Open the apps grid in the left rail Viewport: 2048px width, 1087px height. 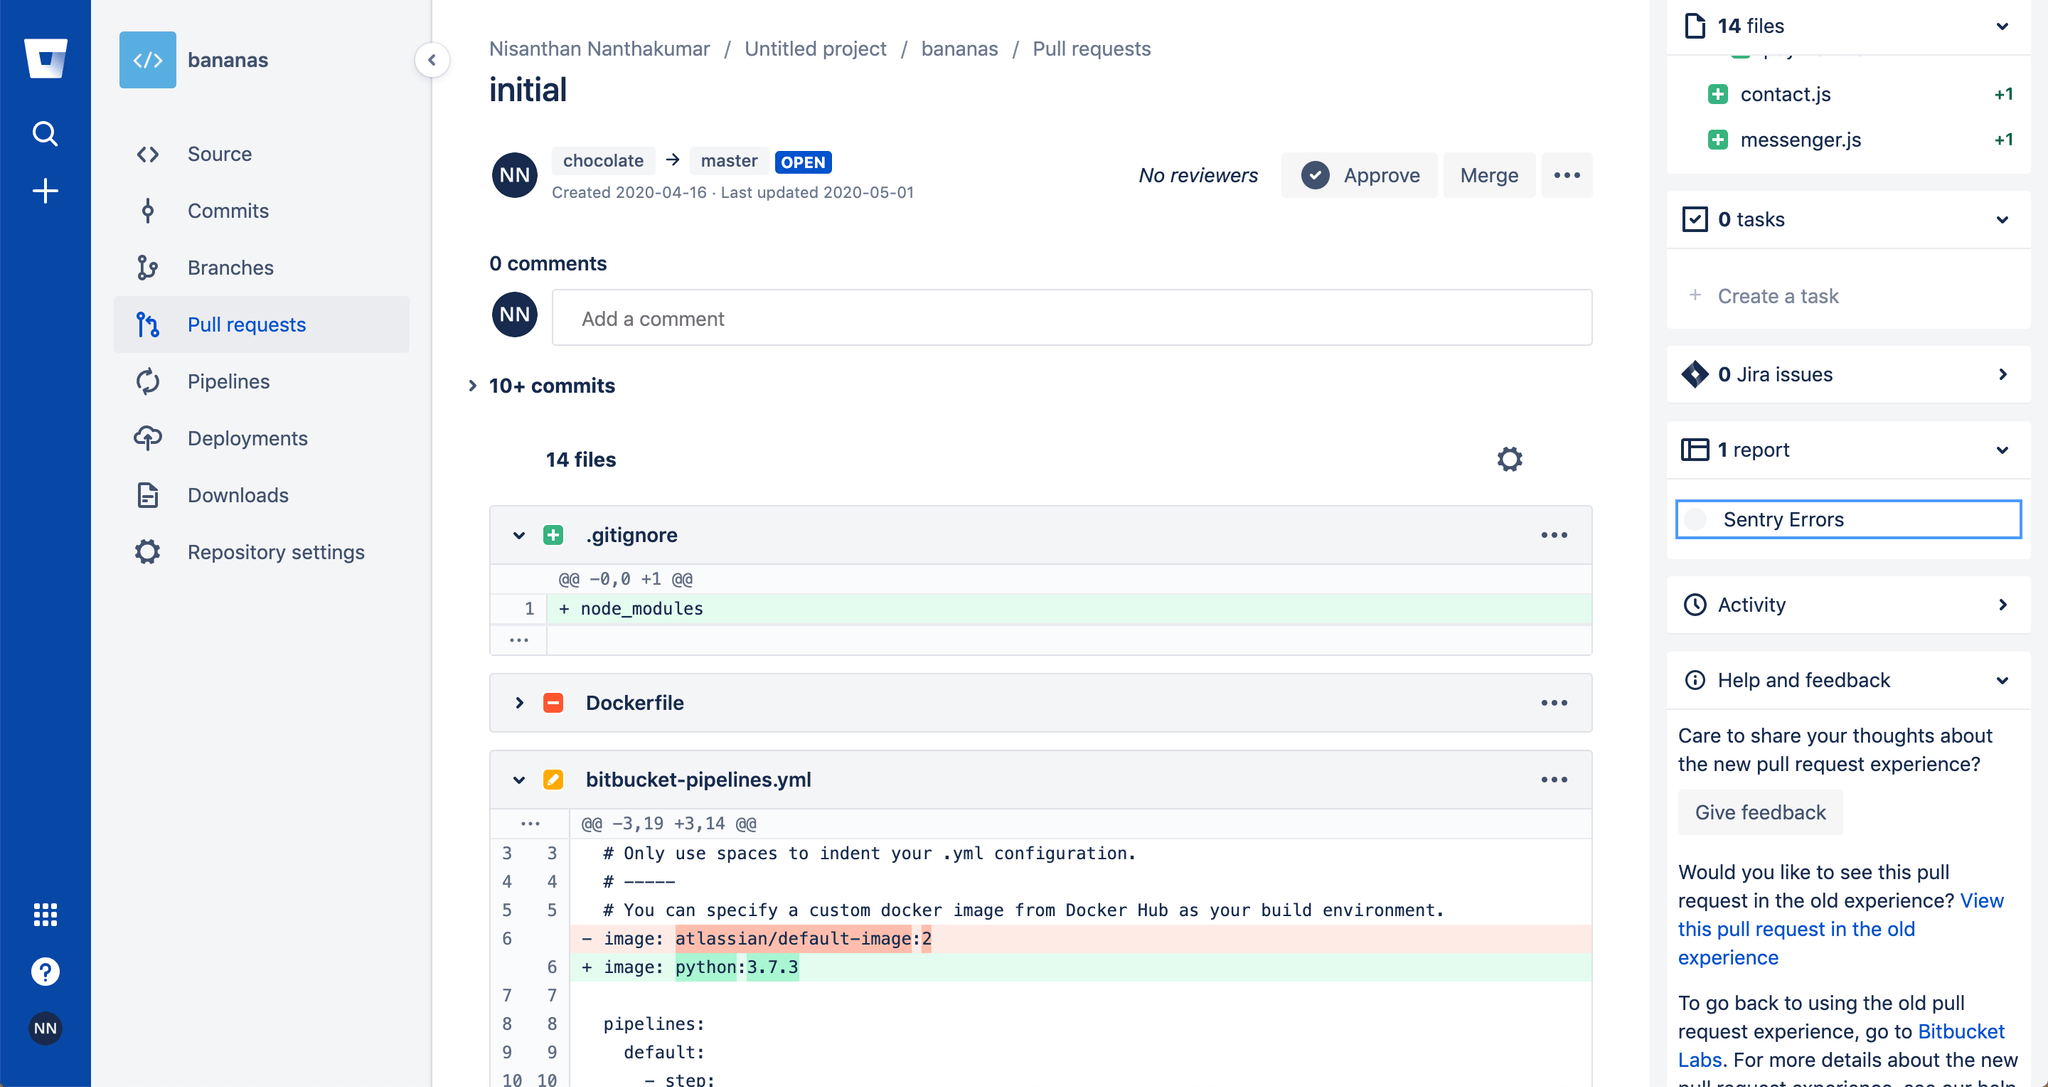point(45,913)
